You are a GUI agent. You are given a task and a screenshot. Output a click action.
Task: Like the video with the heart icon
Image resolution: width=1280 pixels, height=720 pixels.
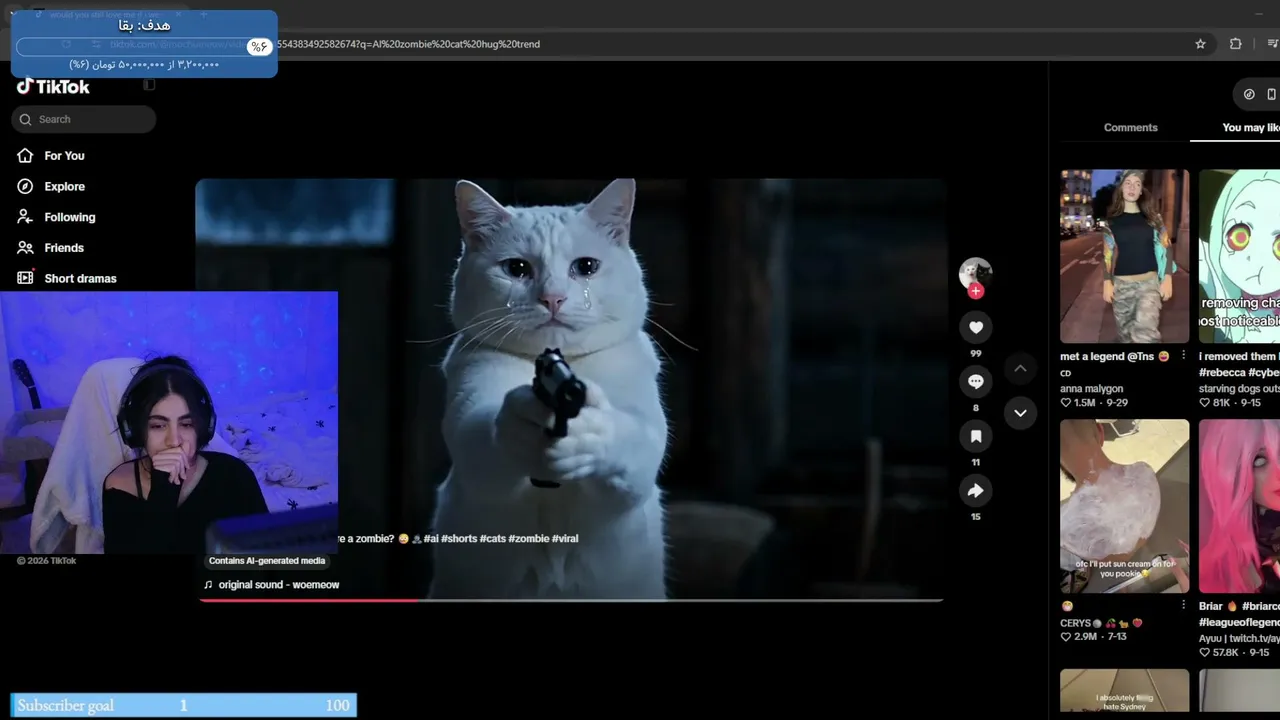[x=976, y=327]
